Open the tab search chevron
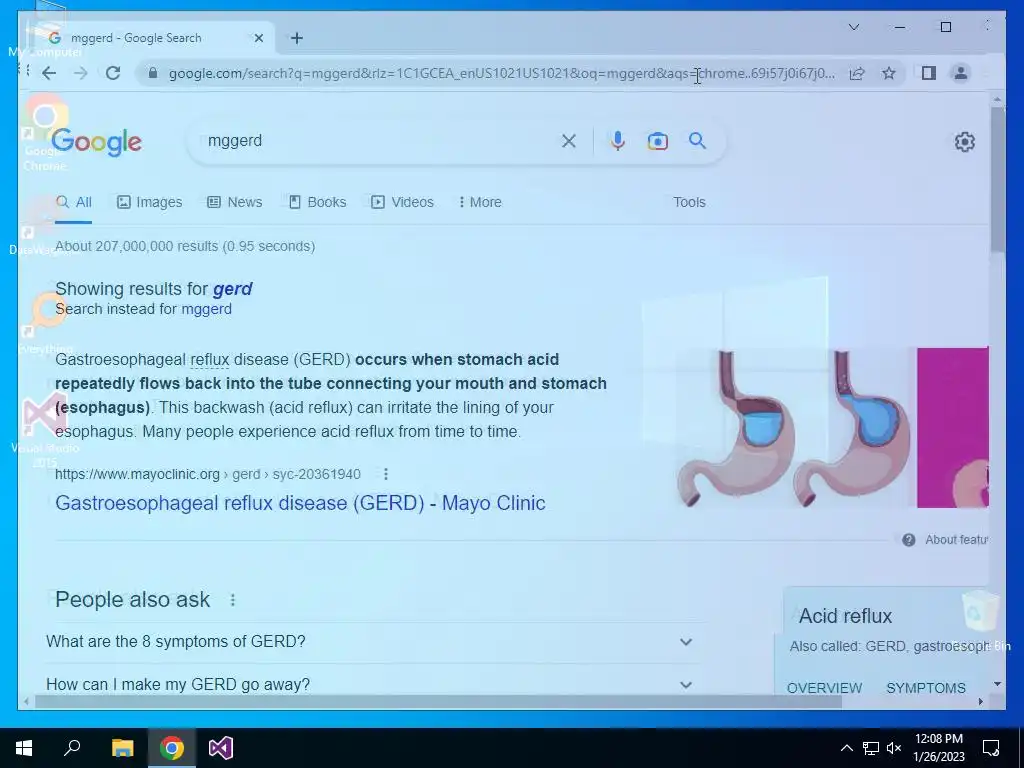 point(854,27)
